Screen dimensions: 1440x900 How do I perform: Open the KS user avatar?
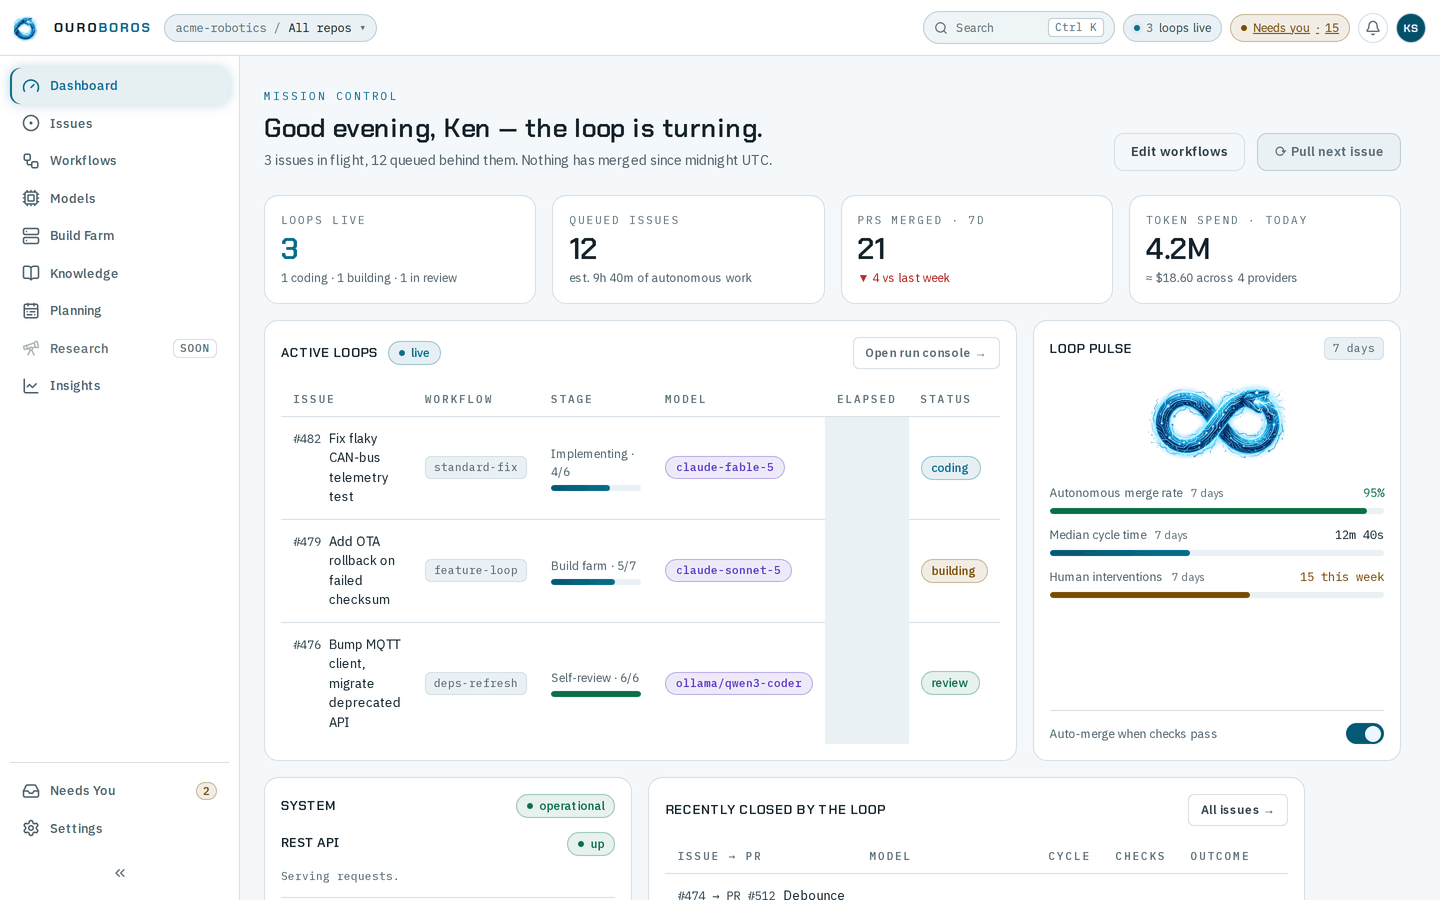coord(1411,28)
